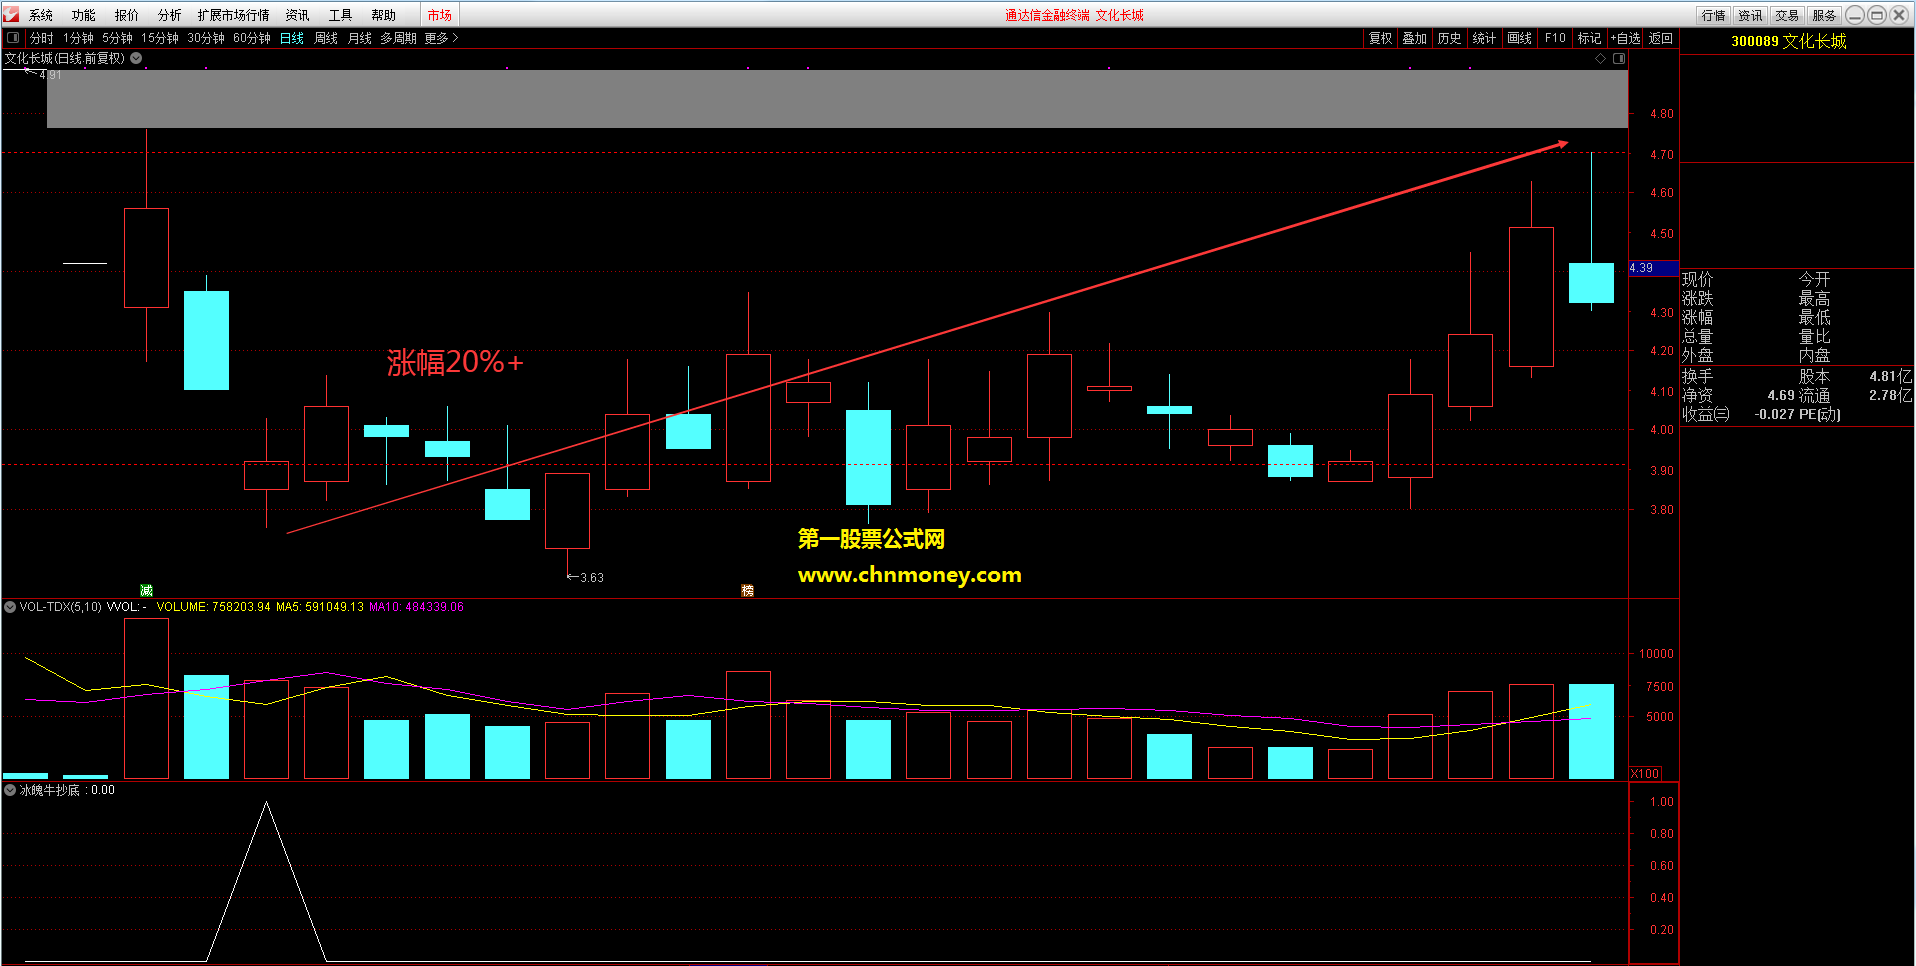Click the restore window button
Screen dimensions: 1916x966
[1877, 15]
